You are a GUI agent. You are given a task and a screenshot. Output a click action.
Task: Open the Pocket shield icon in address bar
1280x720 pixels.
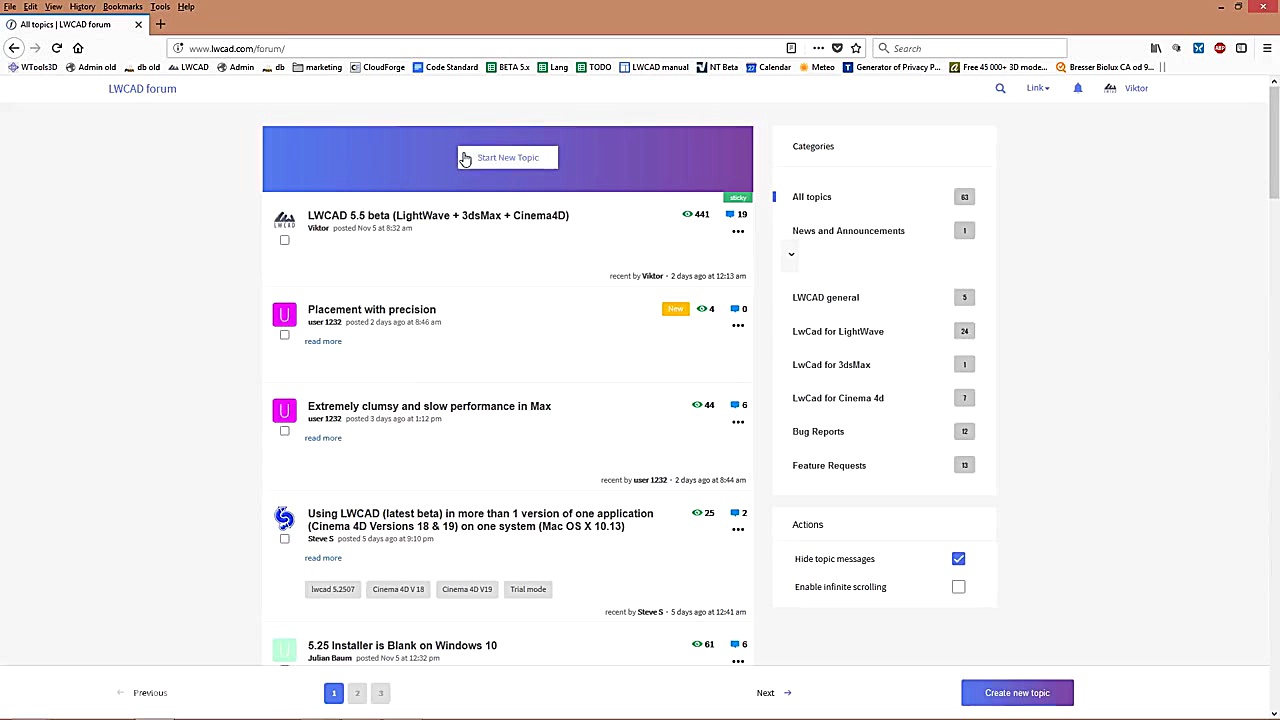(x=837, y=48)
